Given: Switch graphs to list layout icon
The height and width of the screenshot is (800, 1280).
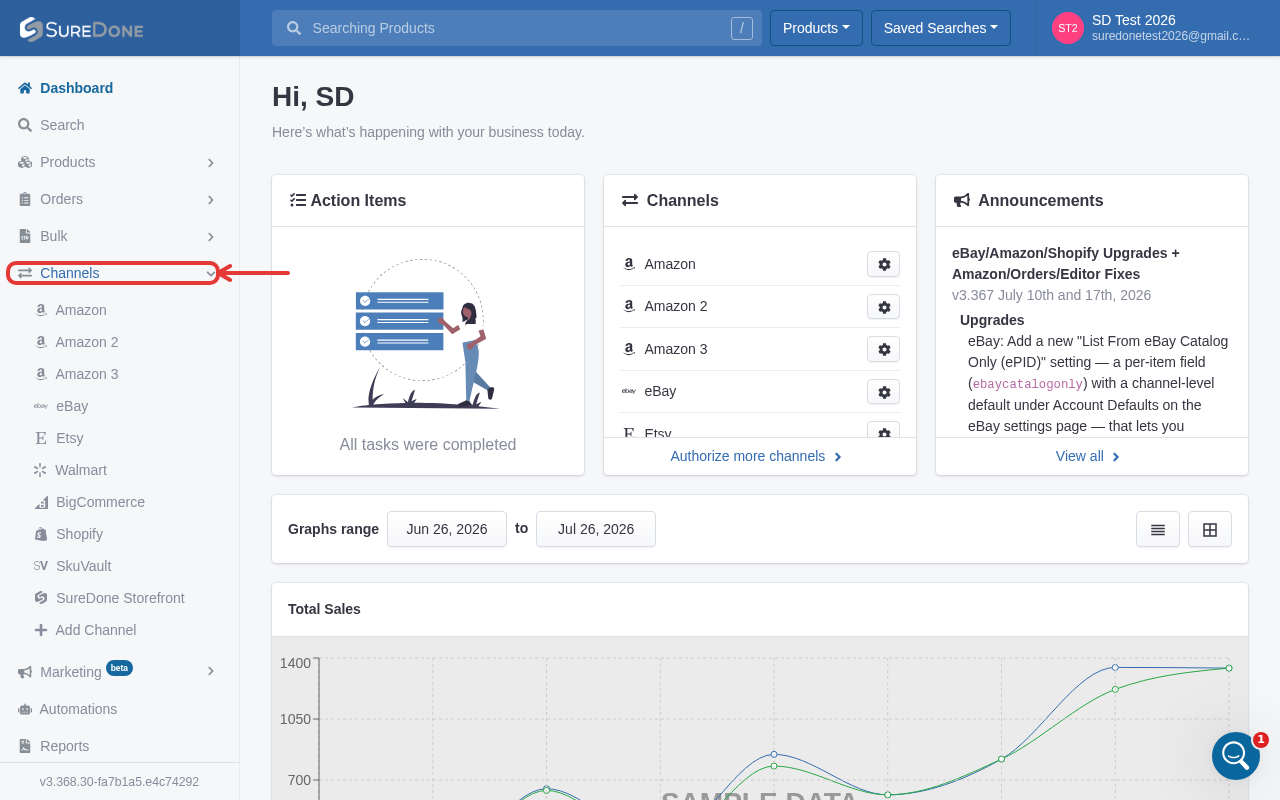Looking at the screenshot, I should coord(1158,529).
